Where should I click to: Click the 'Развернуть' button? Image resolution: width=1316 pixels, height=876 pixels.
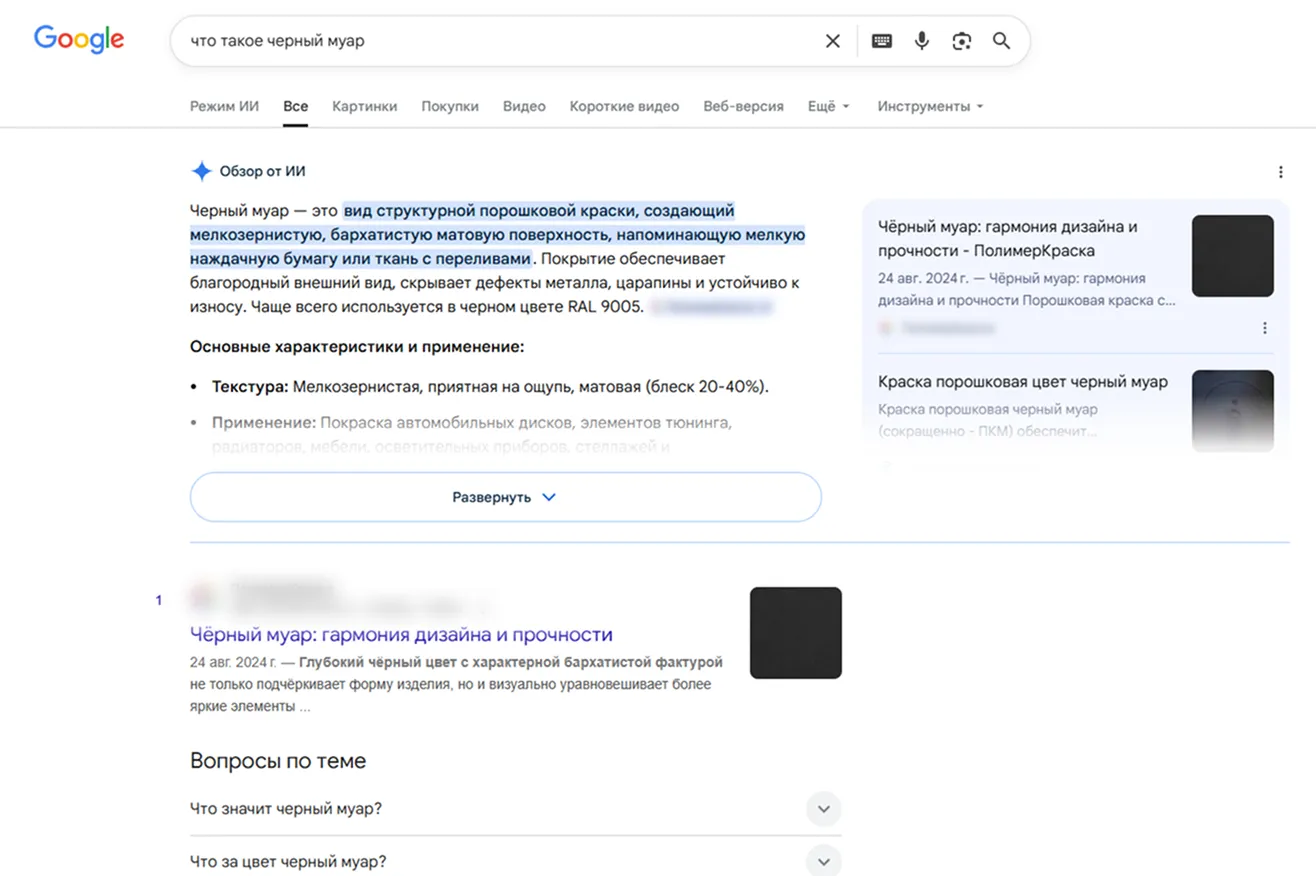(505, 497)
